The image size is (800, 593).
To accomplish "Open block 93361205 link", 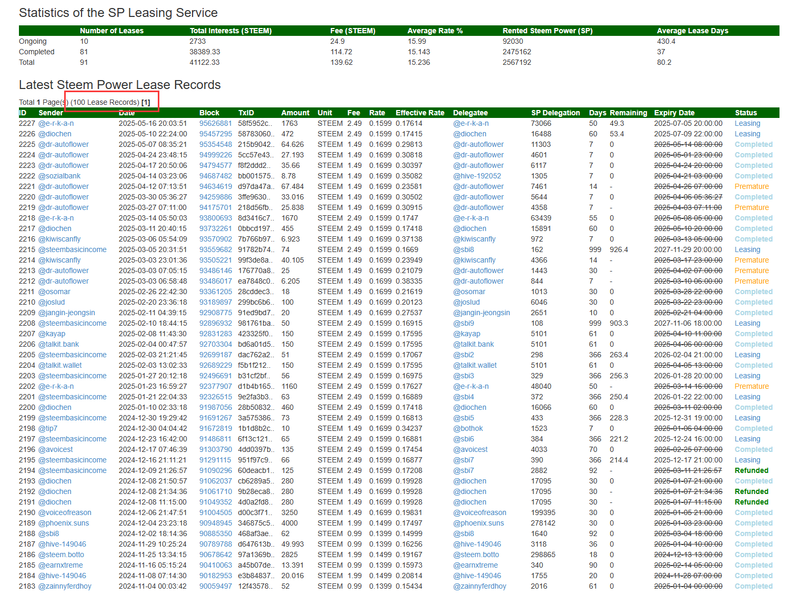I will tap(215, 291).
